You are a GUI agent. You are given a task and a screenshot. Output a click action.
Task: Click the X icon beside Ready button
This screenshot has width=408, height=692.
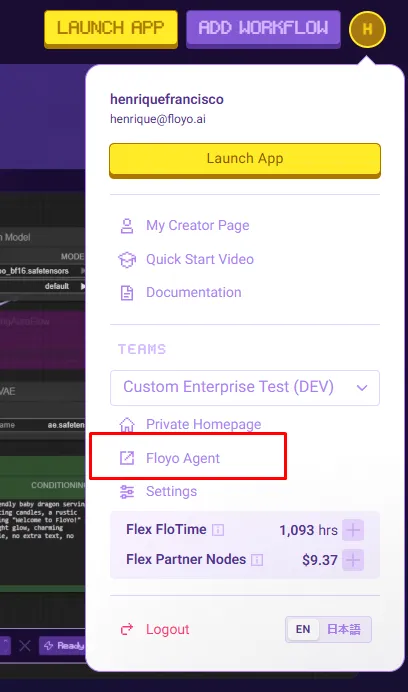click(x=25, y=646)
